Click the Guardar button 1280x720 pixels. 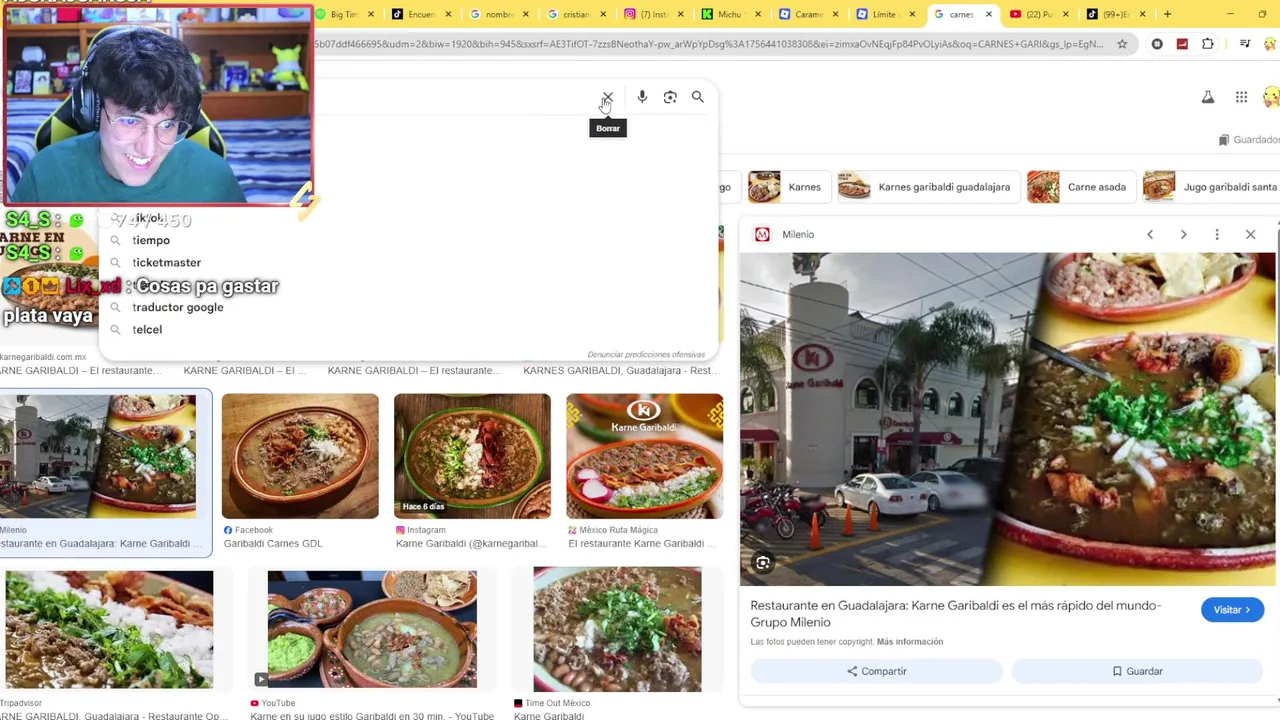click(x=1137, y=671)
